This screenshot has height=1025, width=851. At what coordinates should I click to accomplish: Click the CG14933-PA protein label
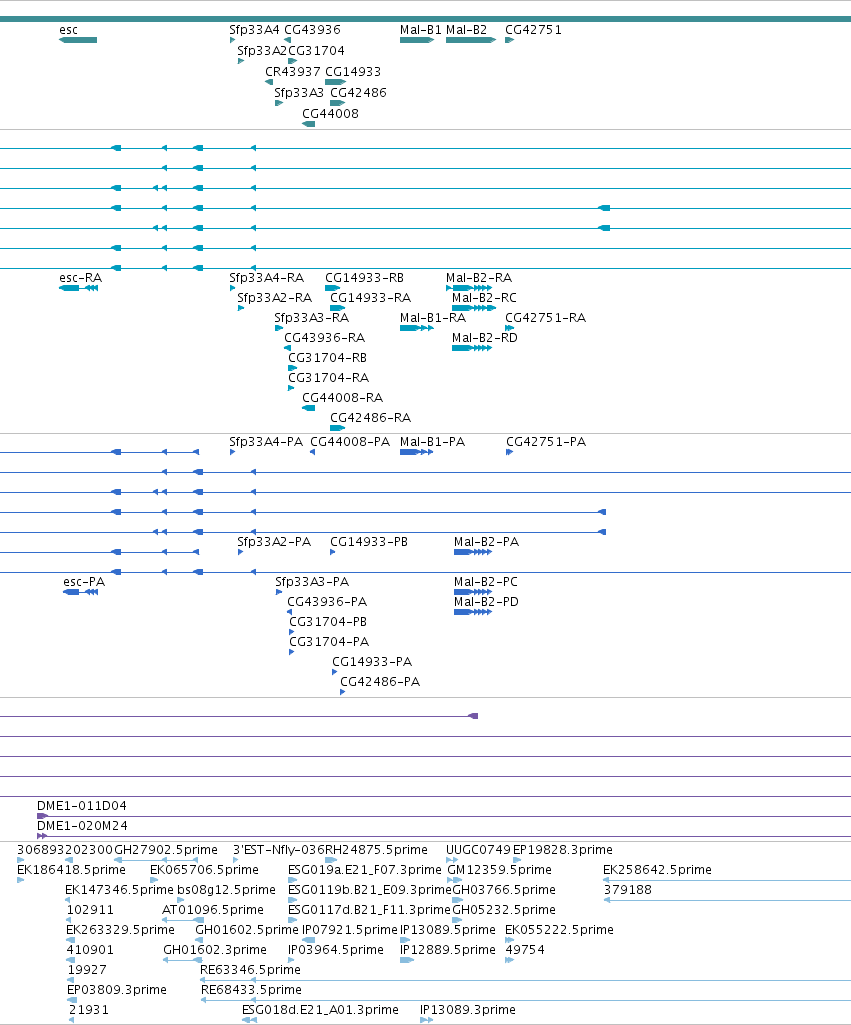[x=372, y=662]
